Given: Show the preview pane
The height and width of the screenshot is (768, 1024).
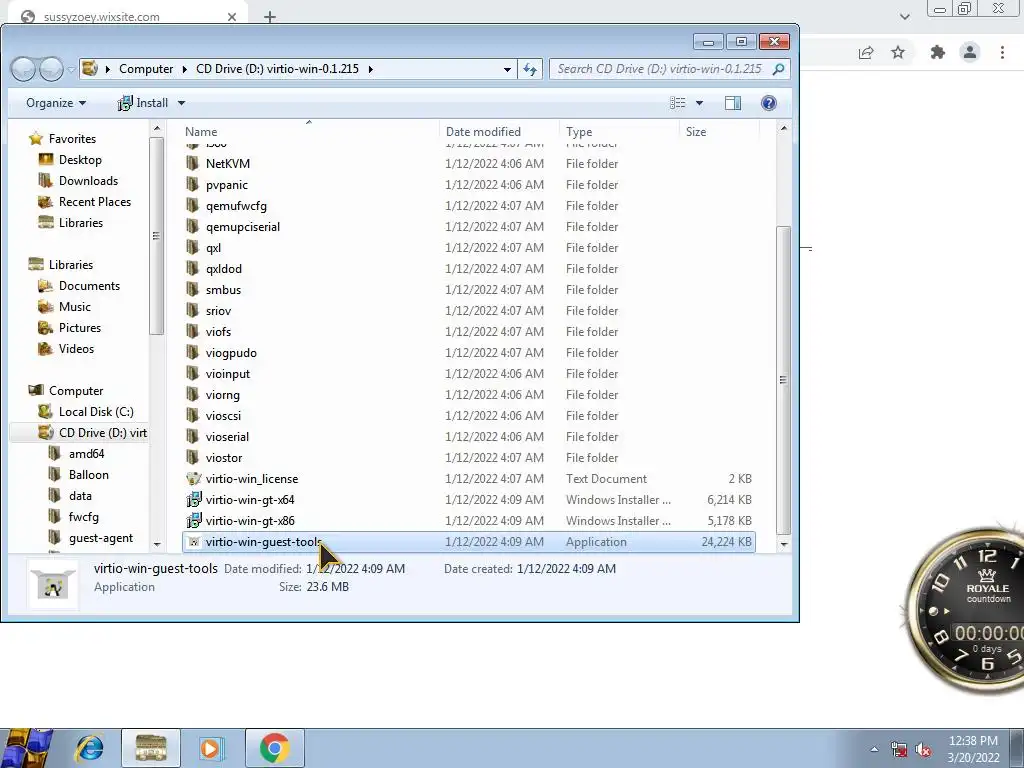Looking at the screenshot, I should pyautogui.click(x=733, y=103).
